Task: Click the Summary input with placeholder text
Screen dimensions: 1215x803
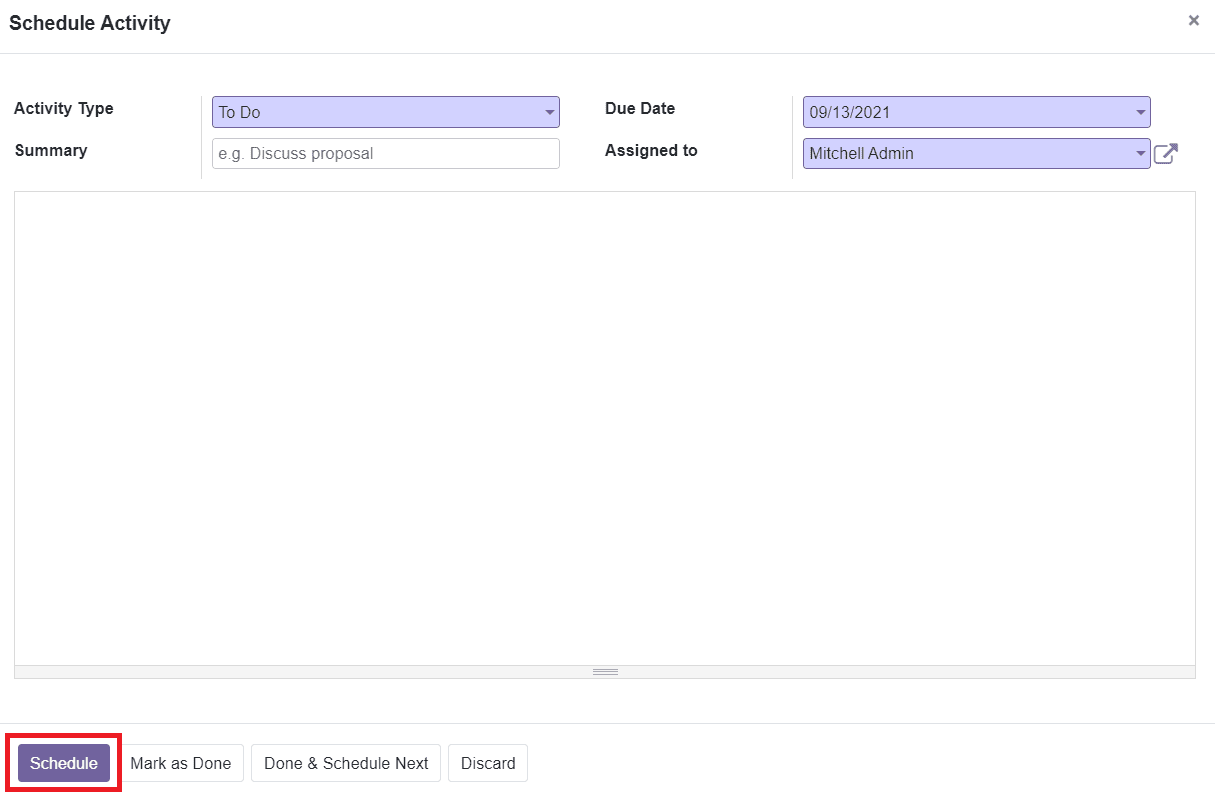Action: pyautogui.click(x=385, y=153)
